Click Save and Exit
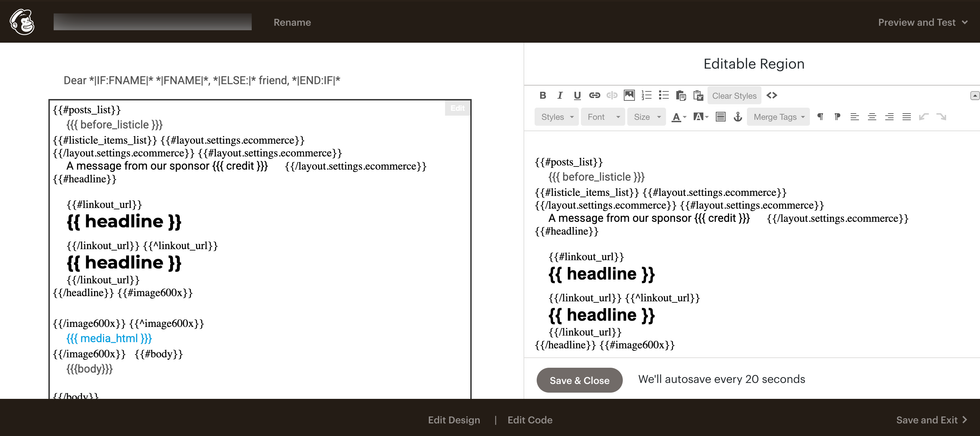 [x=931, y=420]
